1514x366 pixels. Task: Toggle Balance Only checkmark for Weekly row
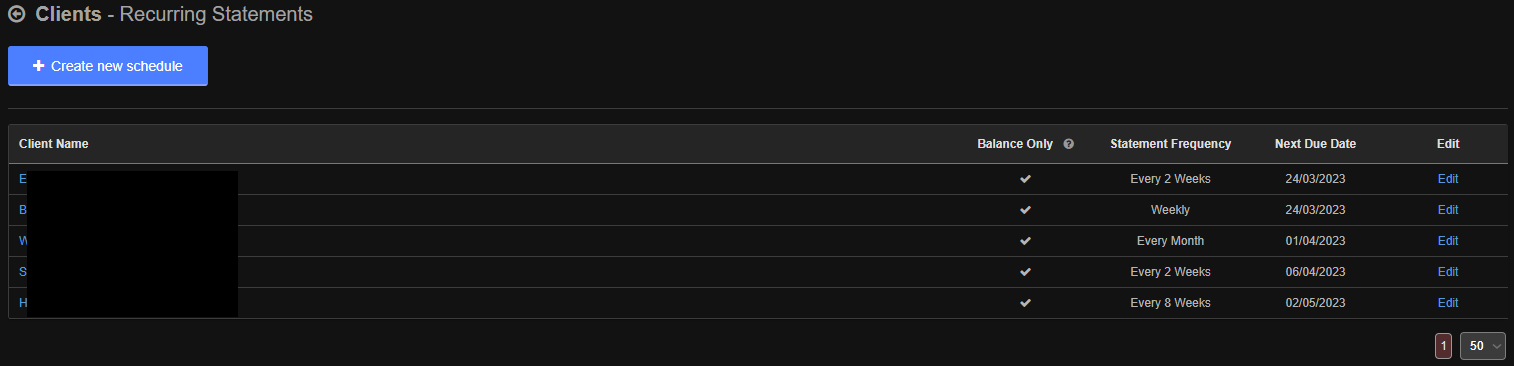tap(1025, 210)
